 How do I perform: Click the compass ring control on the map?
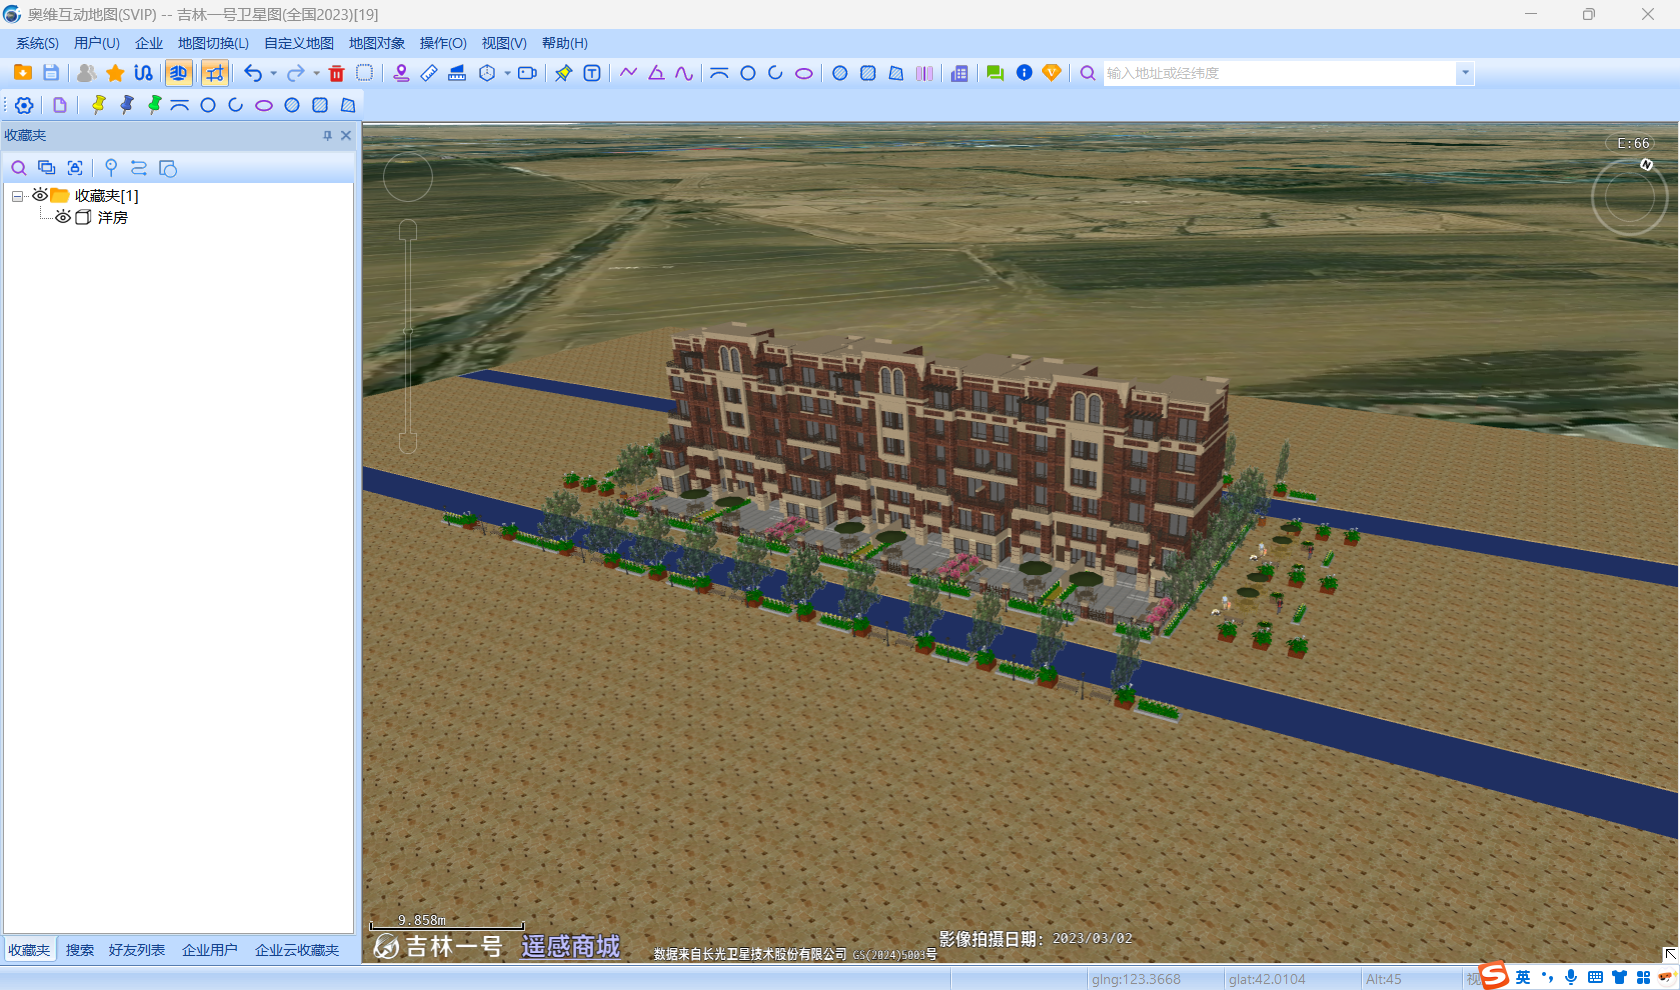[1630, 197]
